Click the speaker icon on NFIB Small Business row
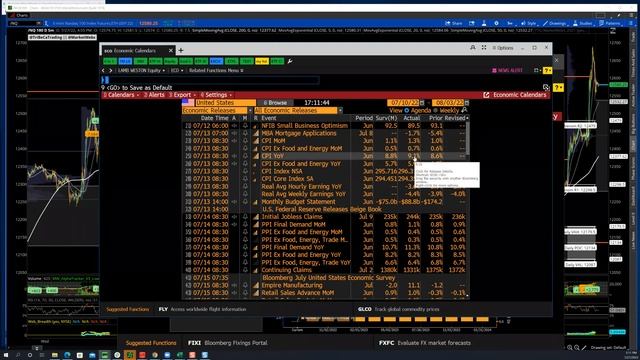640x360 pixels. click(x=234, y=126)
